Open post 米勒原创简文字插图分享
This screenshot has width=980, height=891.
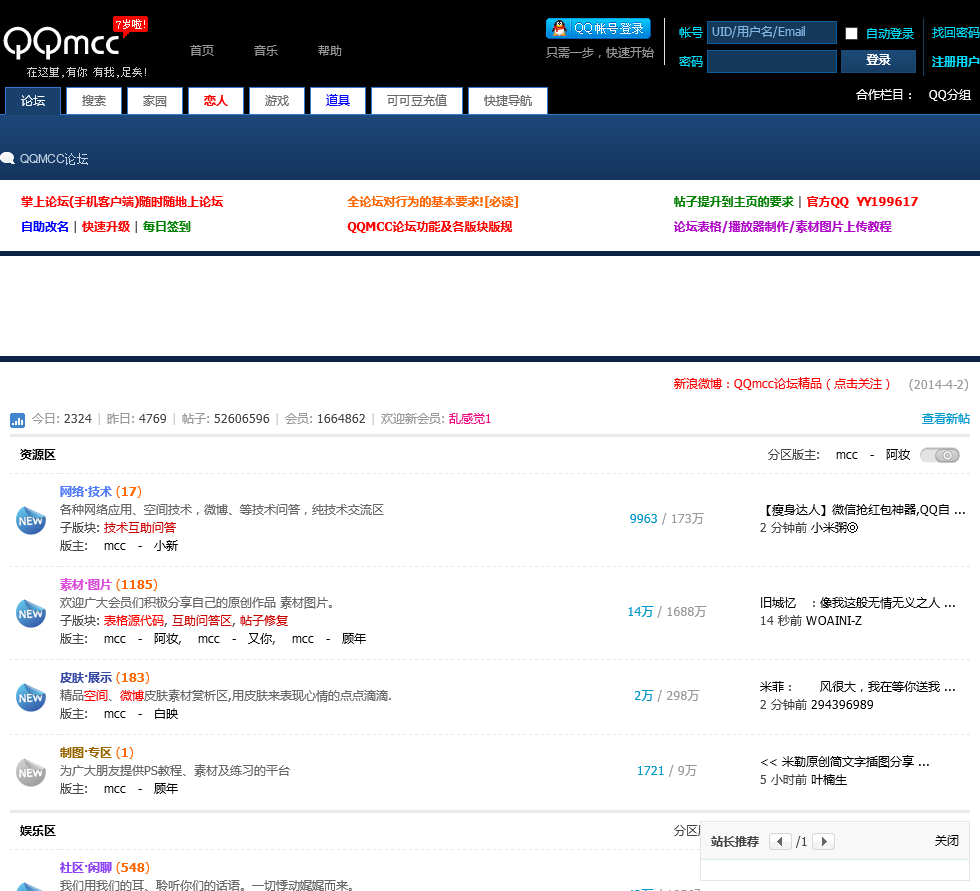(x=844, y=762)
